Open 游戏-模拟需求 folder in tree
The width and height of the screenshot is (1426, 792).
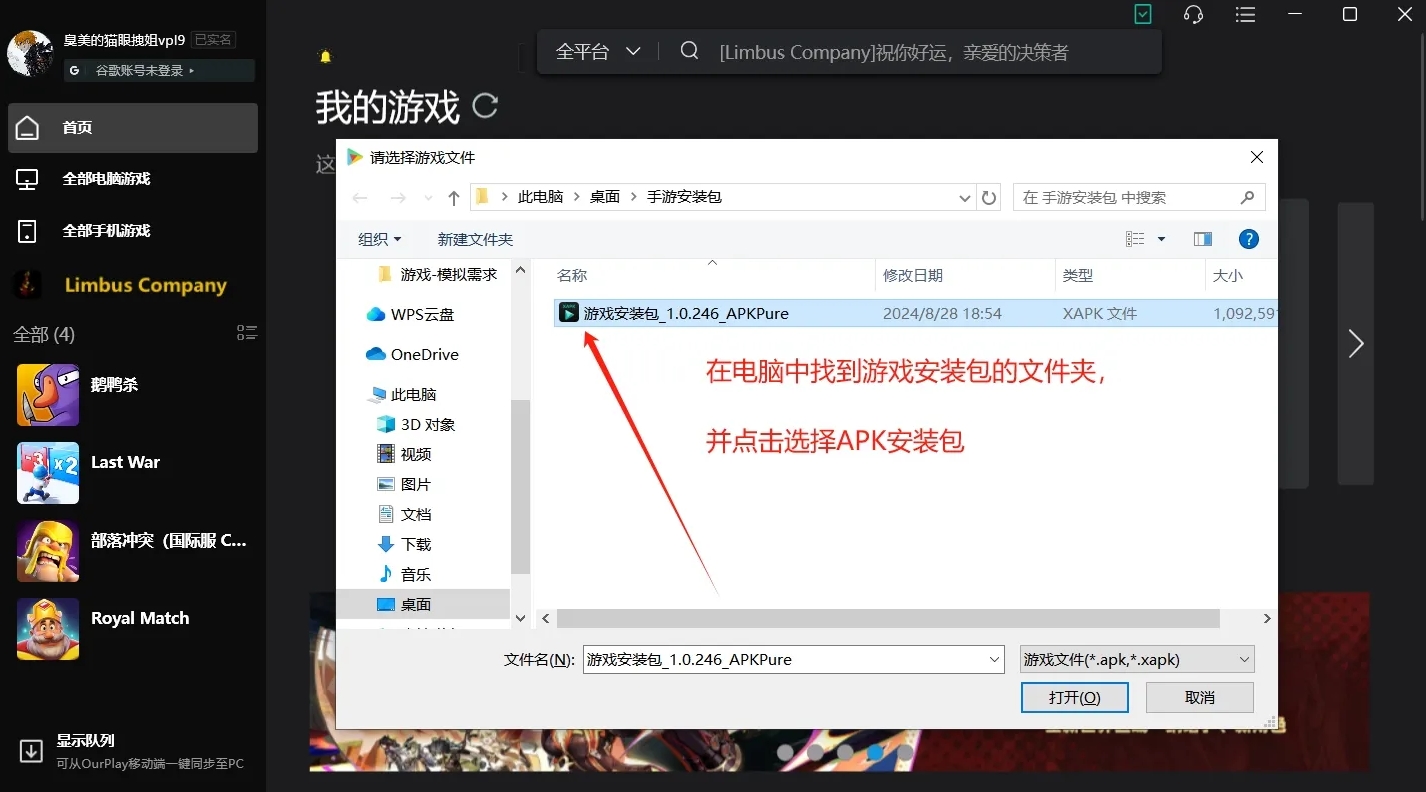[437, 274]
